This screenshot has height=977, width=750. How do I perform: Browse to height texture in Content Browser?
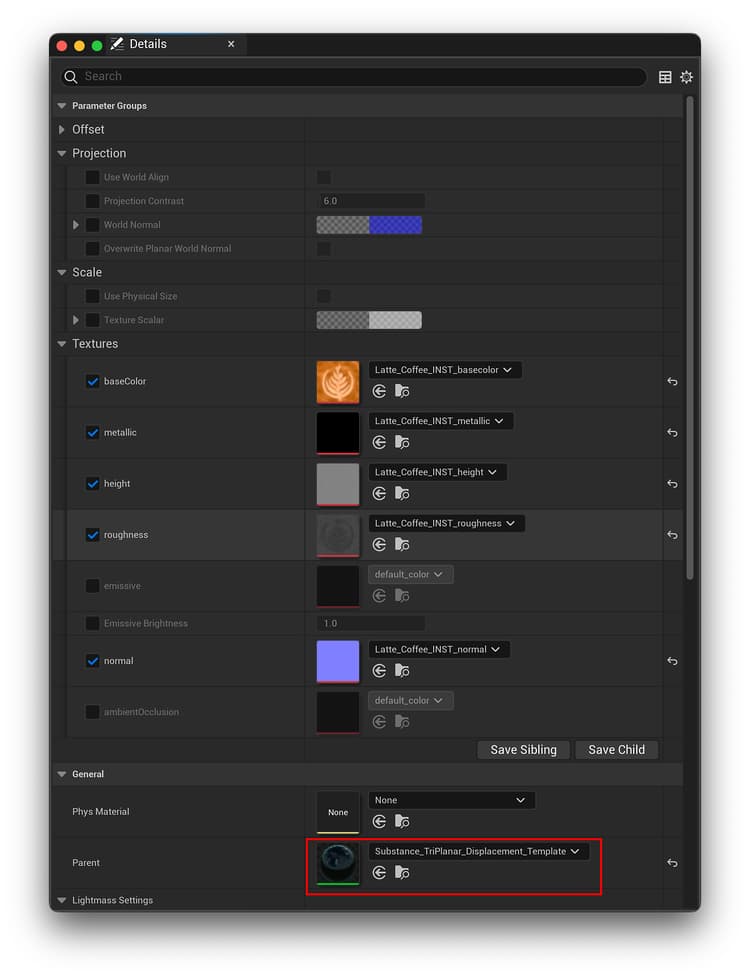click(402, 493)
